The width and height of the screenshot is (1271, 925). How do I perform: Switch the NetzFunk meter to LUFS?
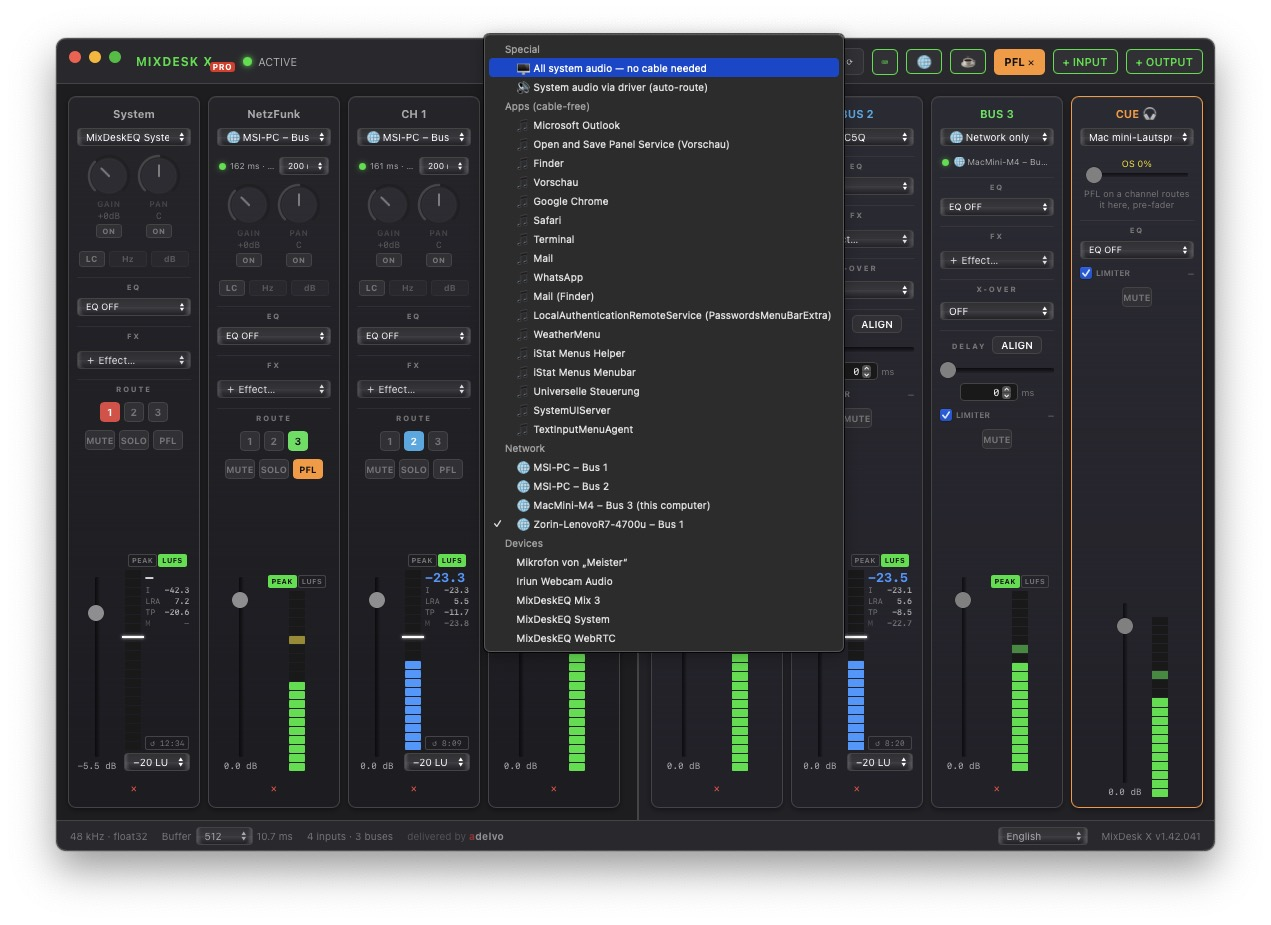coord(313,582)
